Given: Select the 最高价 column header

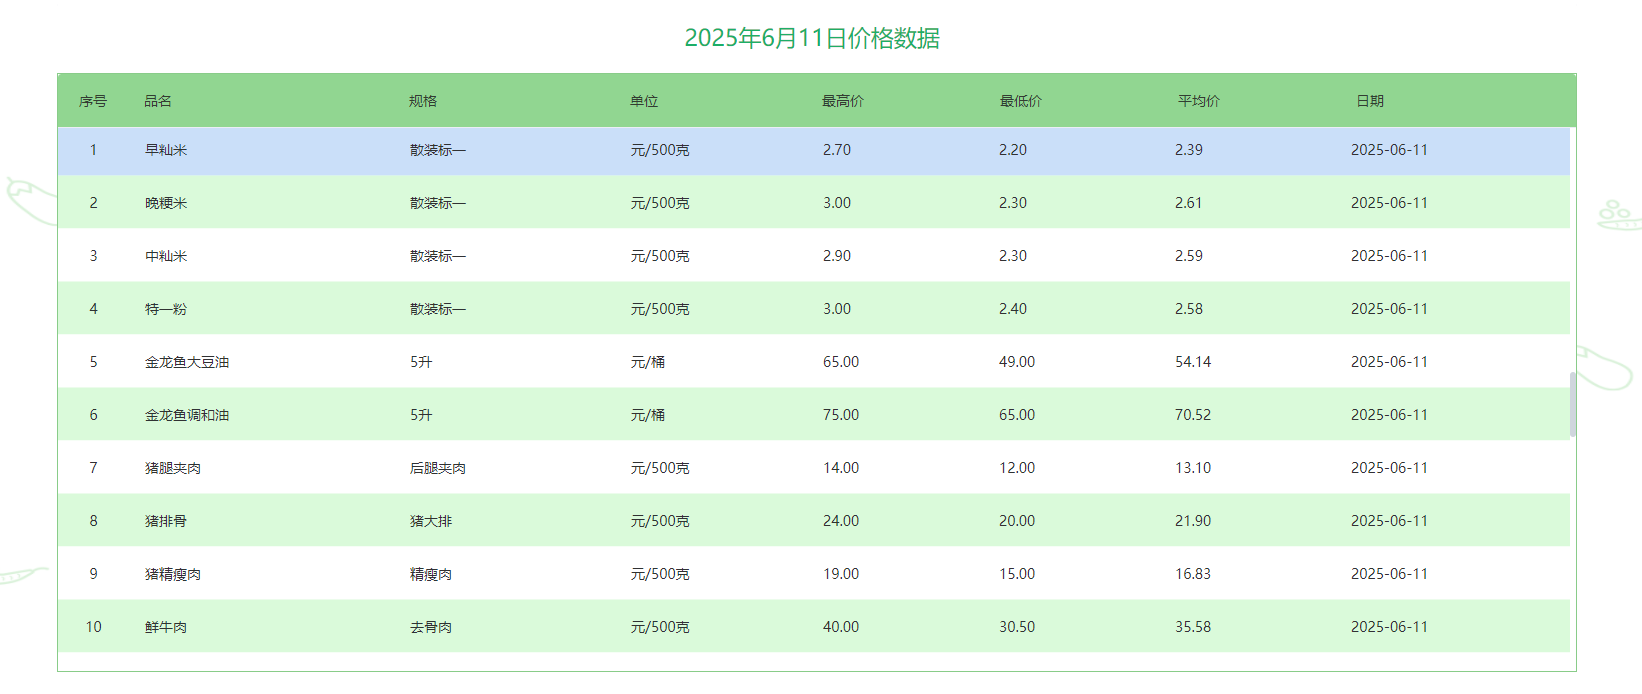Looking at the screenshot, I should pos(842,101).
